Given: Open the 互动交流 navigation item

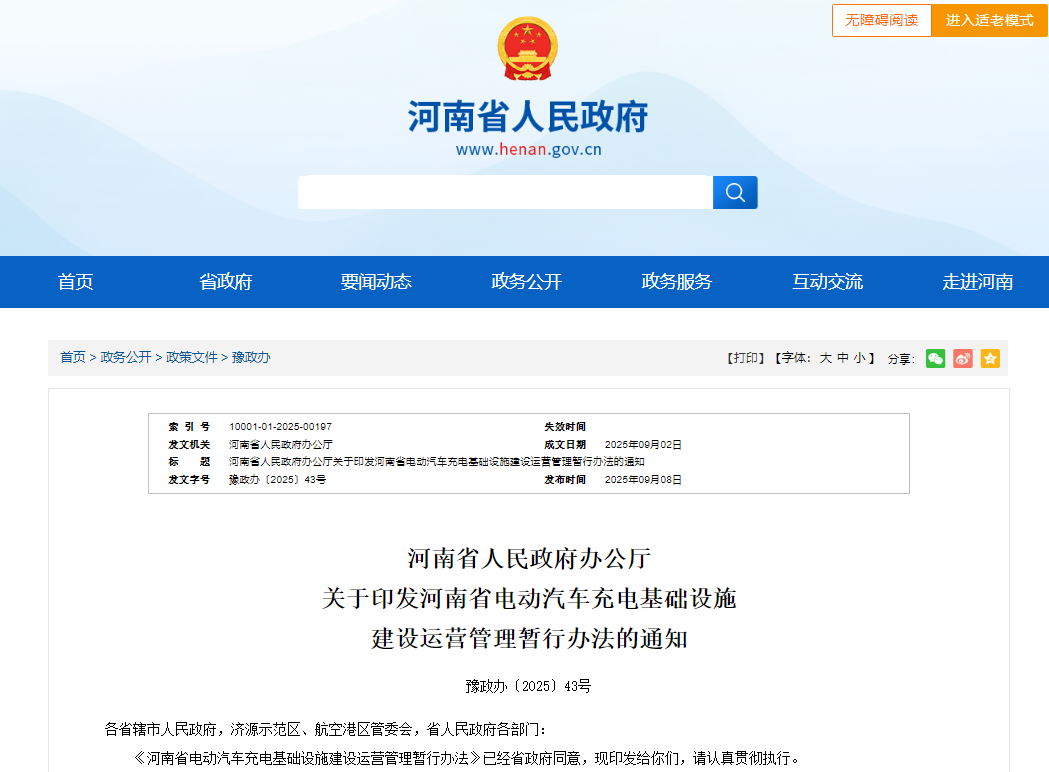Looking at the screenshot, I should pyautogui.click(x=827, y=282).
